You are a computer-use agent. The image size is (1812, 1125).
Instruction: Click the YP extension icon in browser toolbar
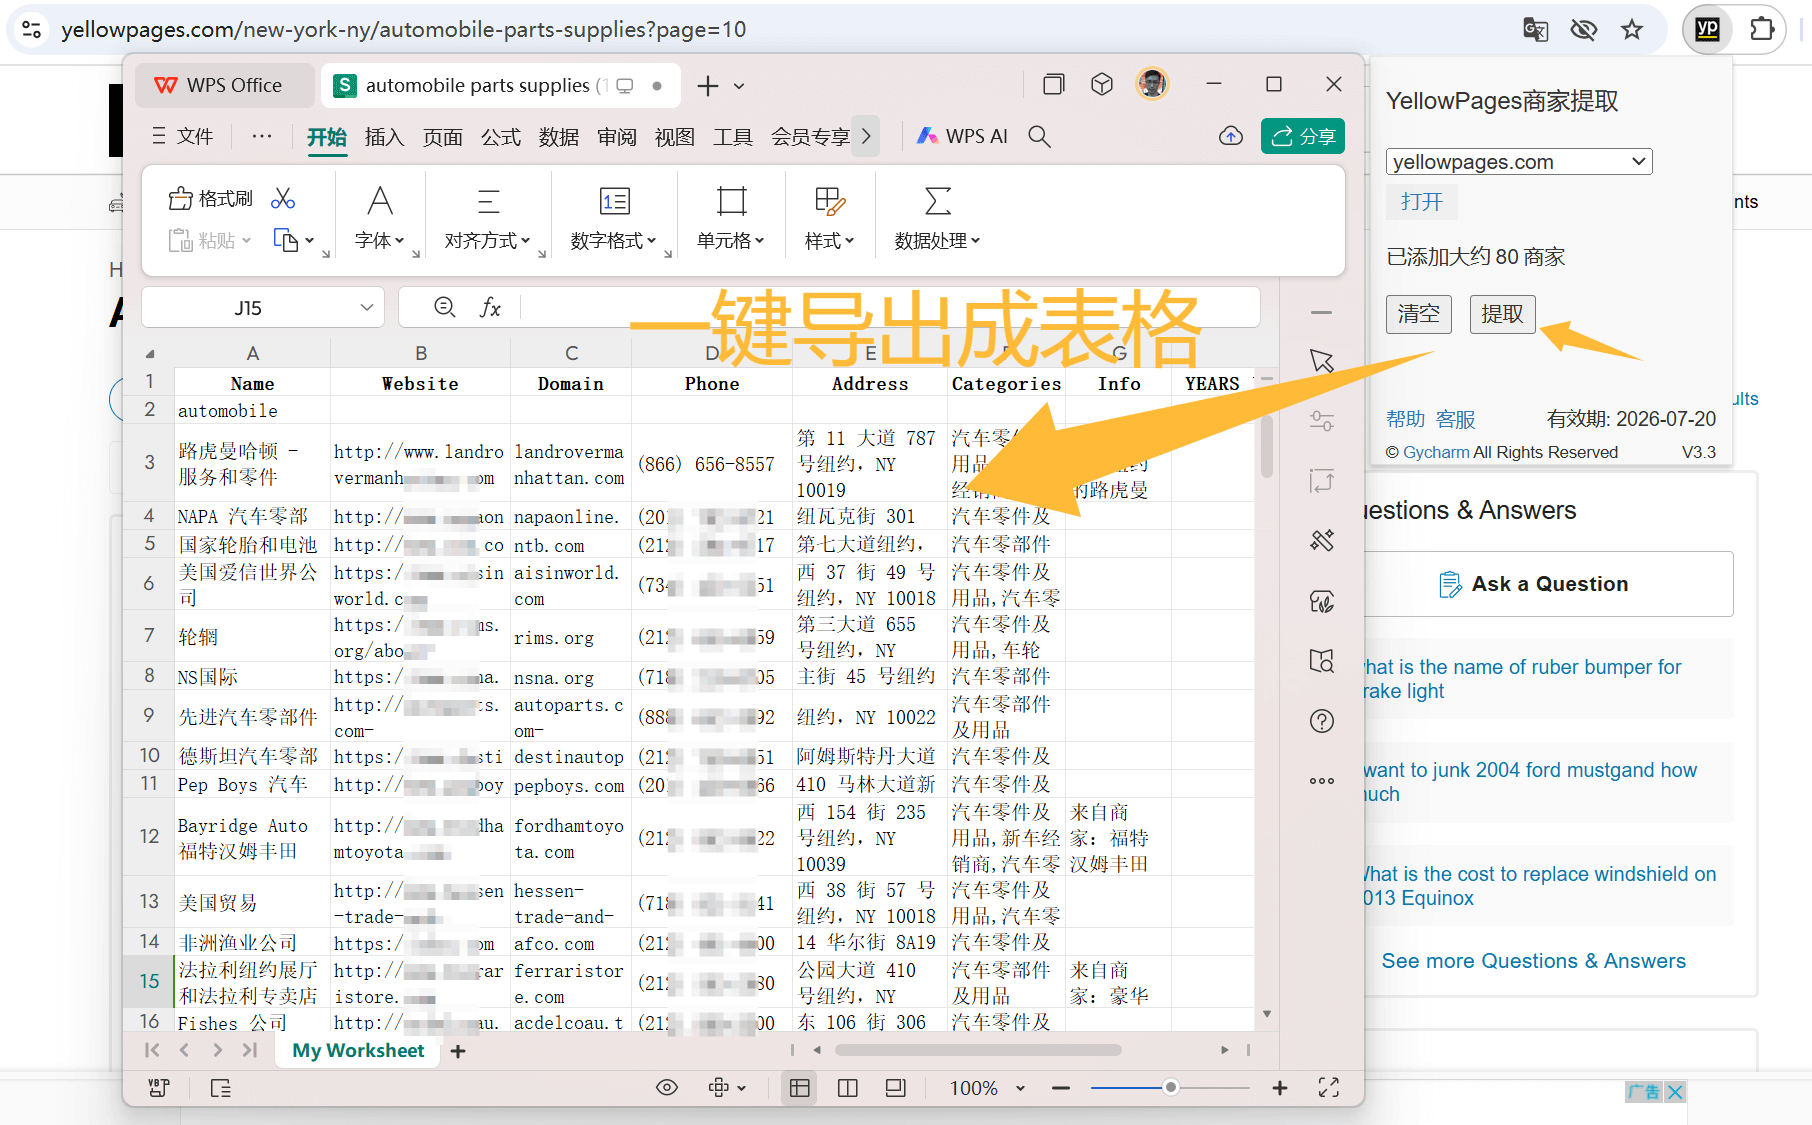click(1707, 29)
